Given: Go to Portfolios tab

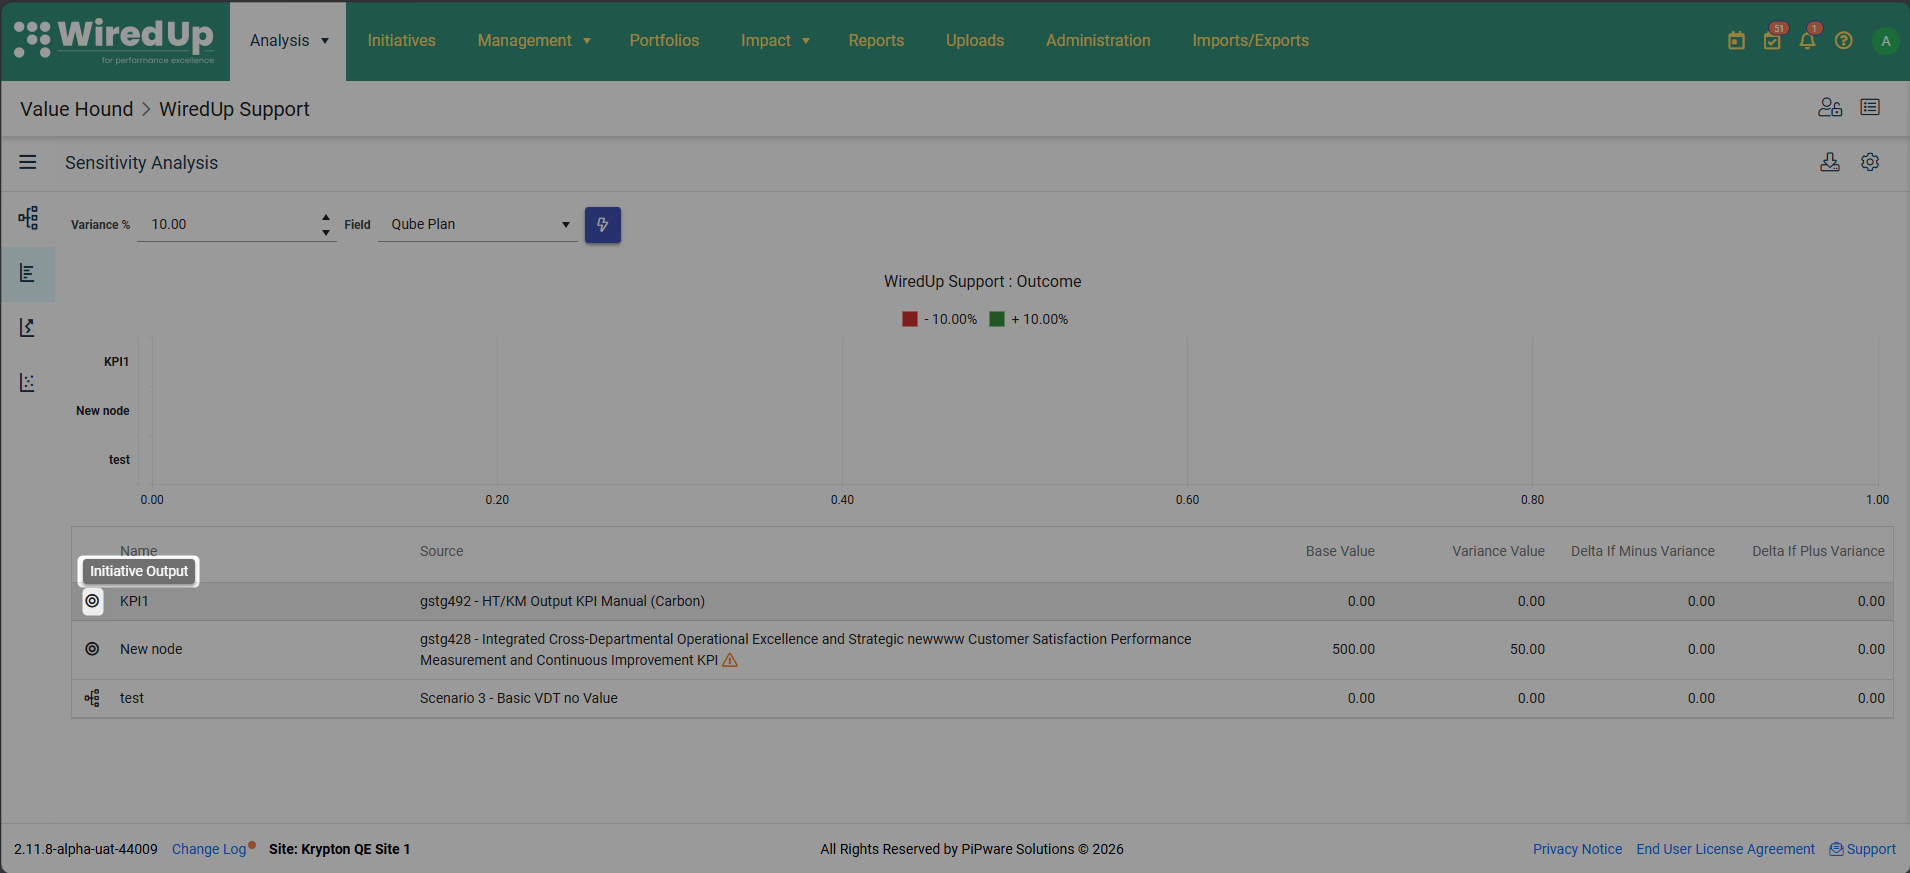Looking at the screenshot, I should [664, 41].
